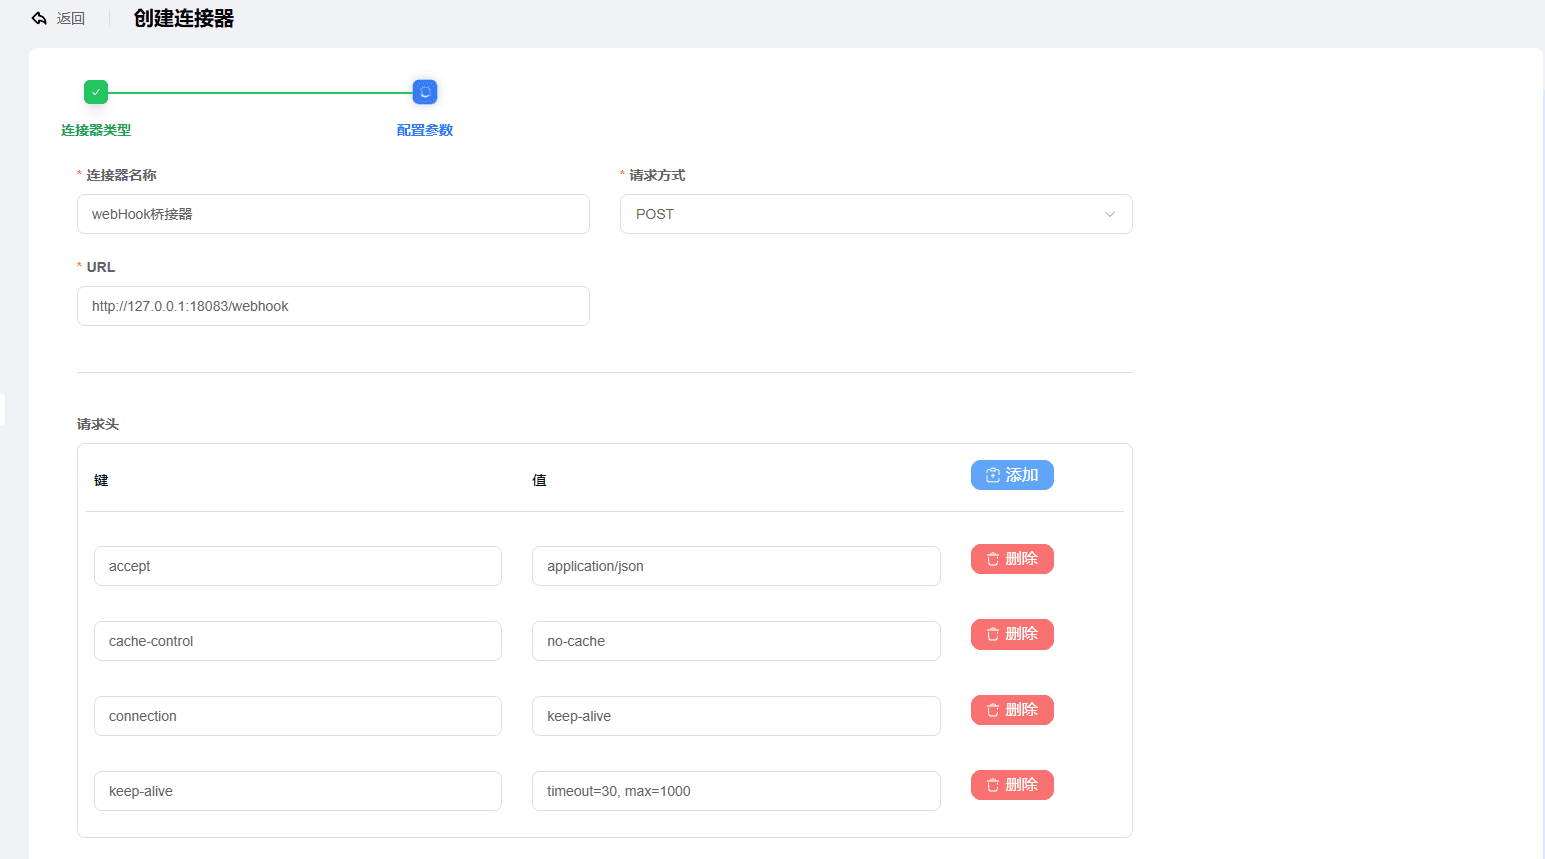Edit the 连接器名称 input field
Viewport: 1545px width, 859px height.
333,214
